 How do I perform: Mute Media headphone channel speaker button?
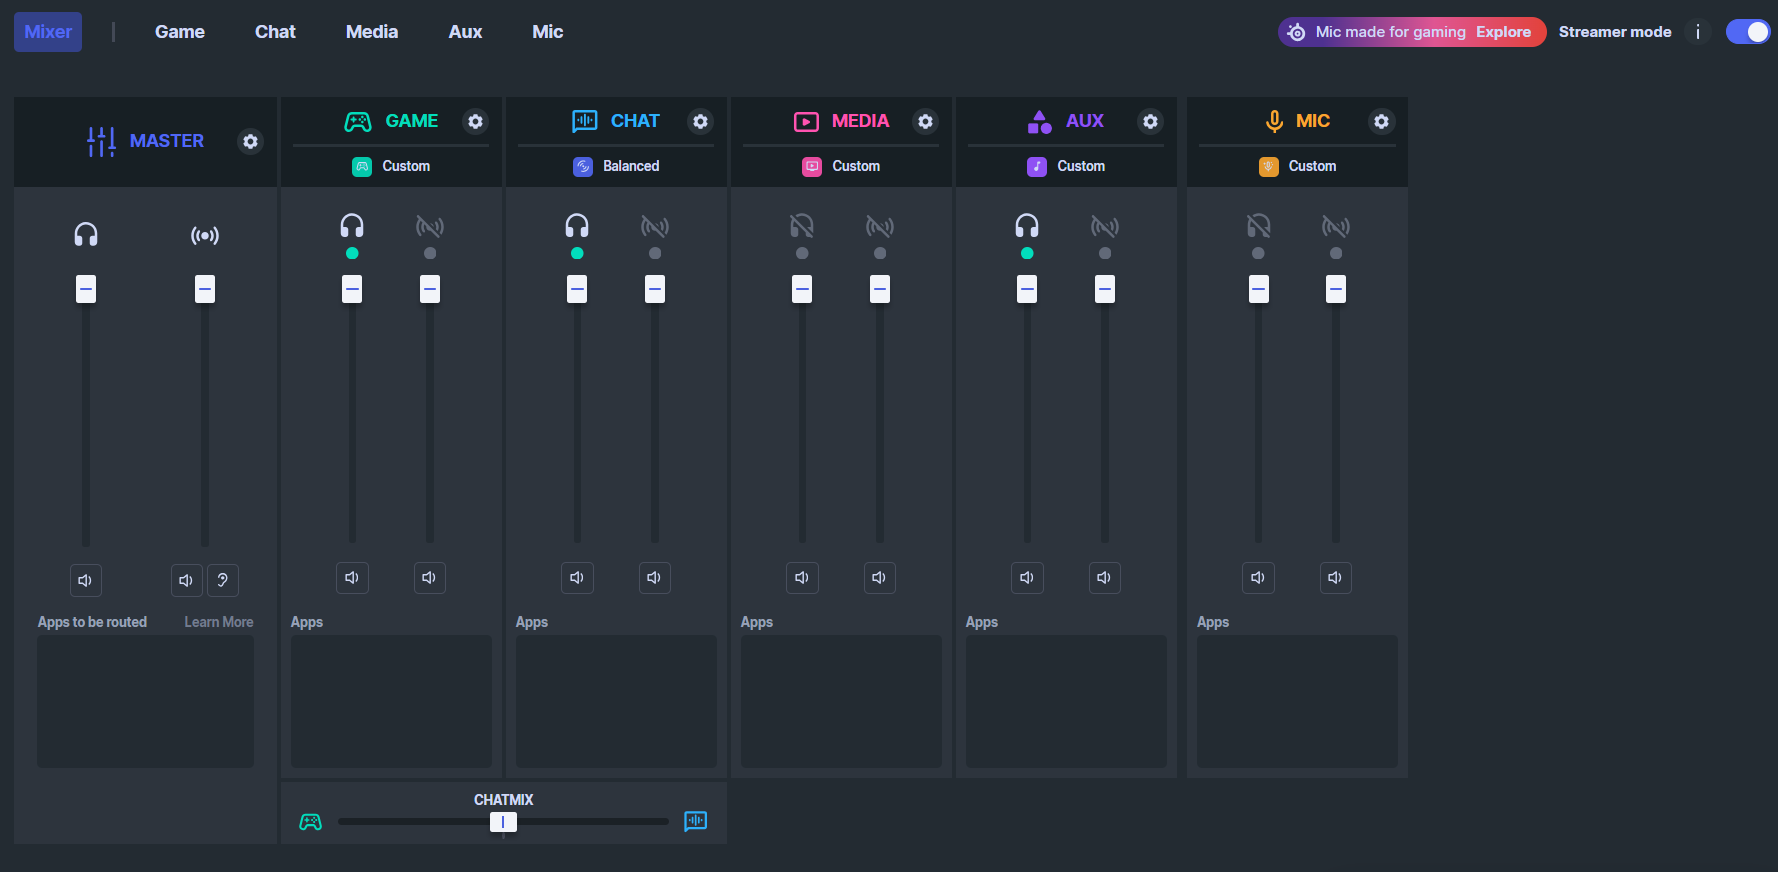tap(802, 577)
